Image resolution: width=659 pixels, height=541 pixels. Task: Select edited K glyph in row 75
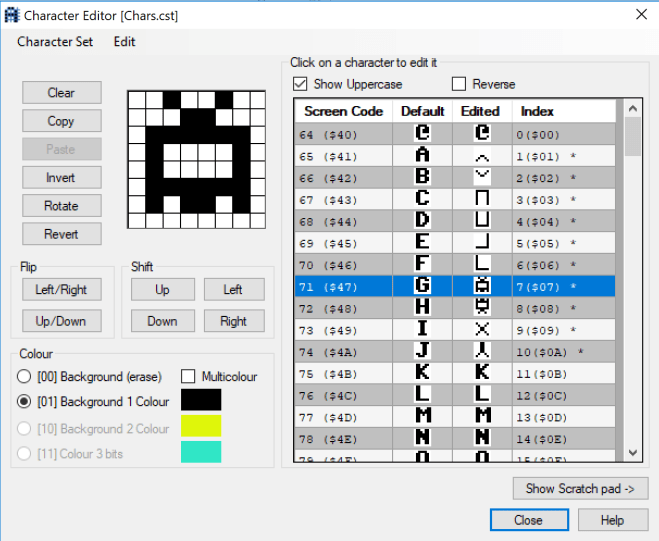pos(482,374)
